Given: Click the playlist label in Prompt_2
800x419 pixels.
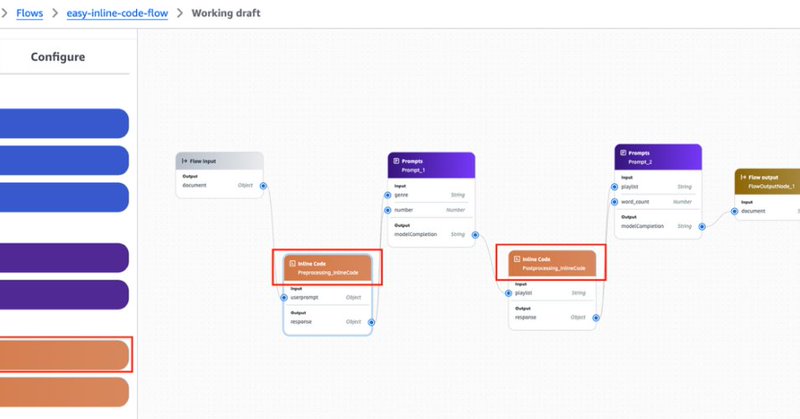Looking at the screenshot, I should coord(630,187).
